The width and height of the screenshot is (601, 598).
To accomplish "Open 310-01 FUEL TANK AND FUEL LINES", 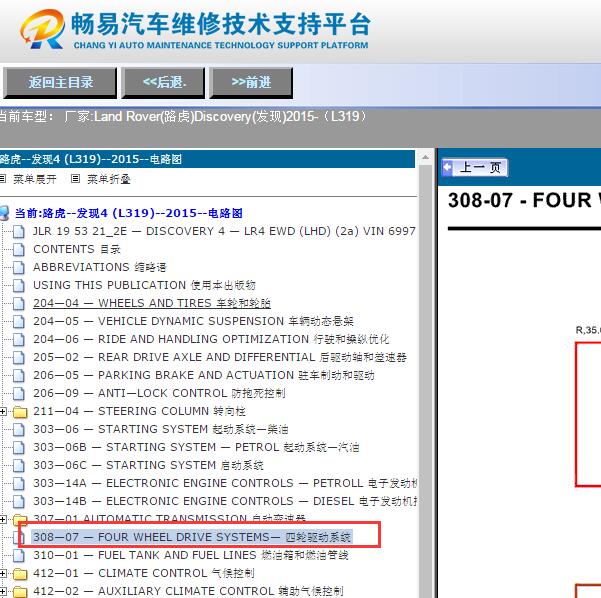I will (191, 555).
